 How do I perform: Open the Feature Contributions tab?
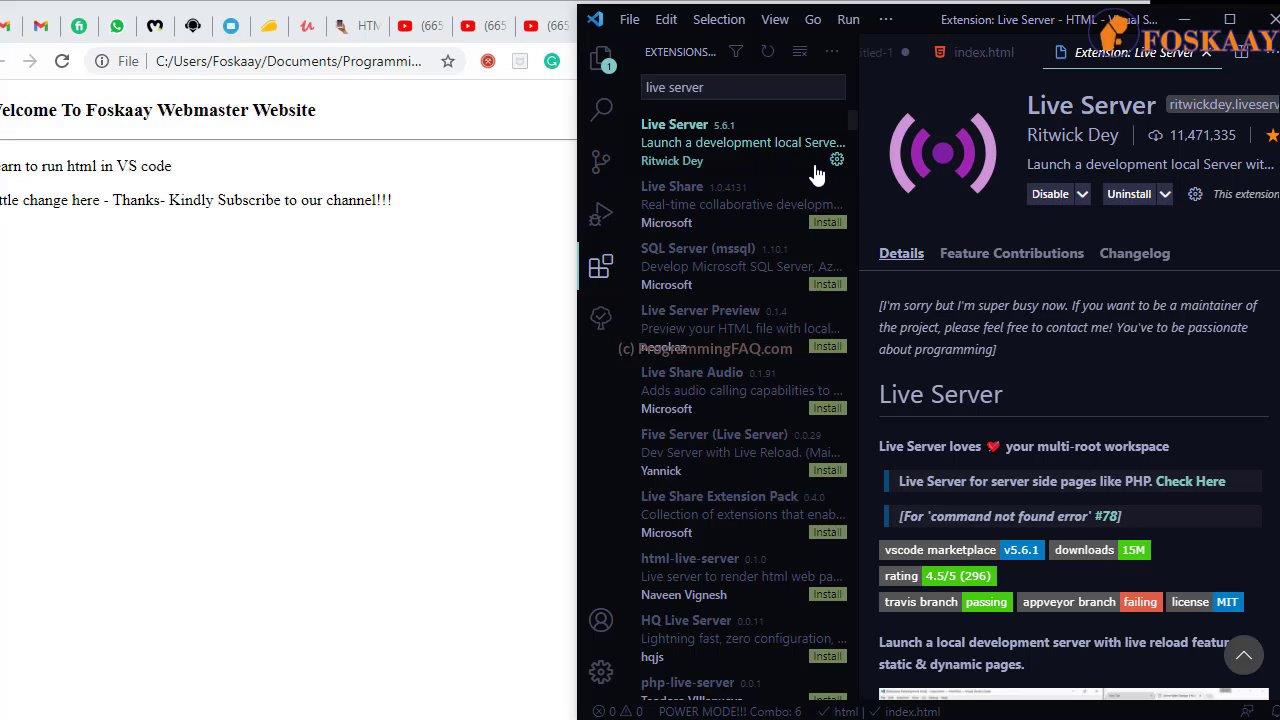coord(1011,253)
